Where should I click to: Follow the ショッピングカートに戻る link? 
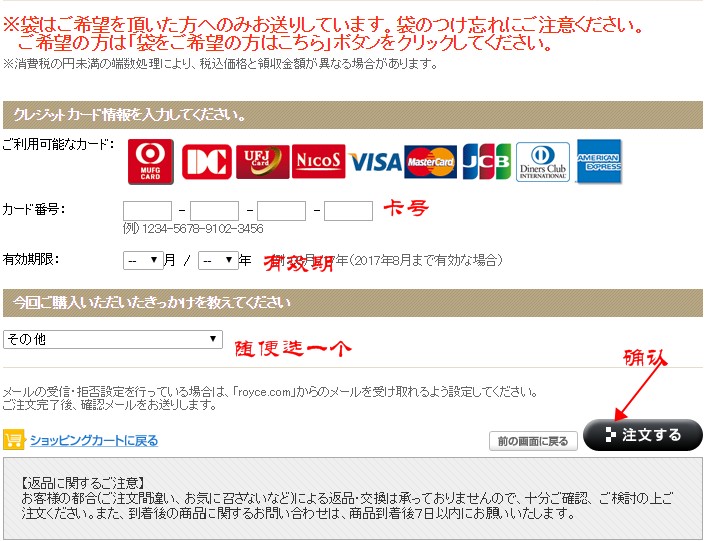pyautogui.click(x=93, y=440)
